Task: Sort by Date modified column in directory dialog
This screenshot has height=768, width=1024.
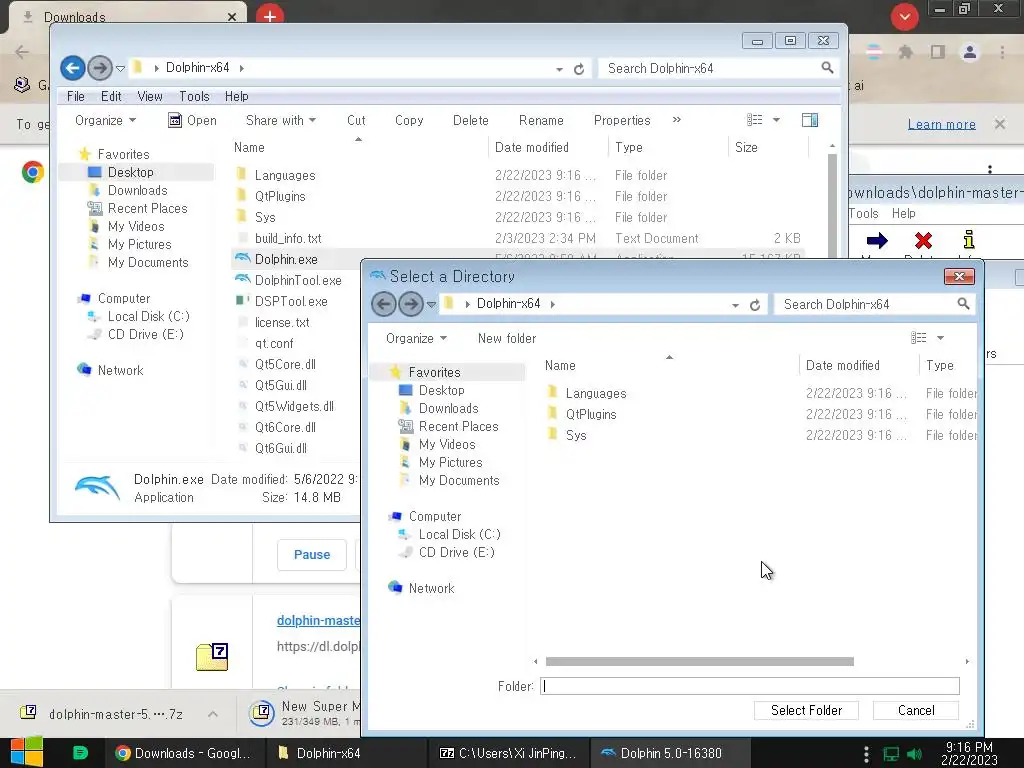Action: point(842,365)
